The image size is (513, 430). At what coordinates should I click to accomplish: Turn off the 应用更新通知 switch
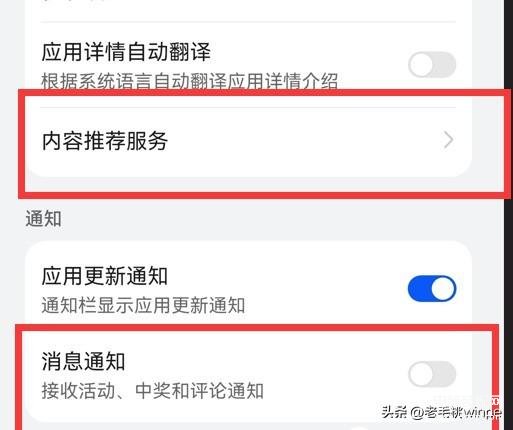(x=432, y=288)
